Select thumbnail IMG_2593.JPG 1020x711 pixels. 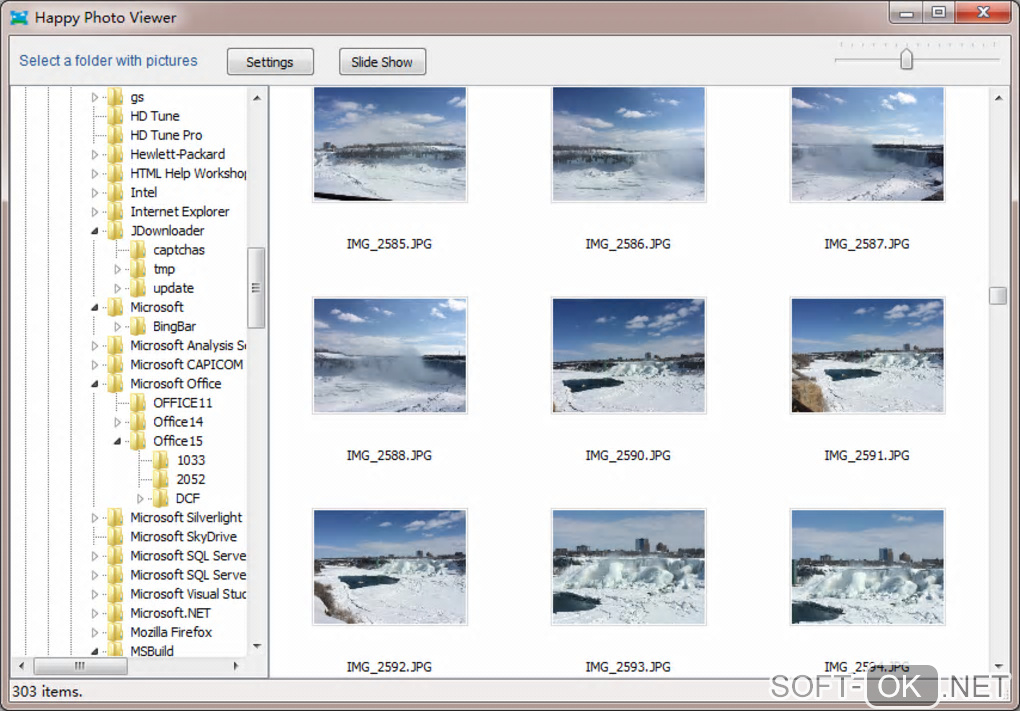click(x=628, y=567)
